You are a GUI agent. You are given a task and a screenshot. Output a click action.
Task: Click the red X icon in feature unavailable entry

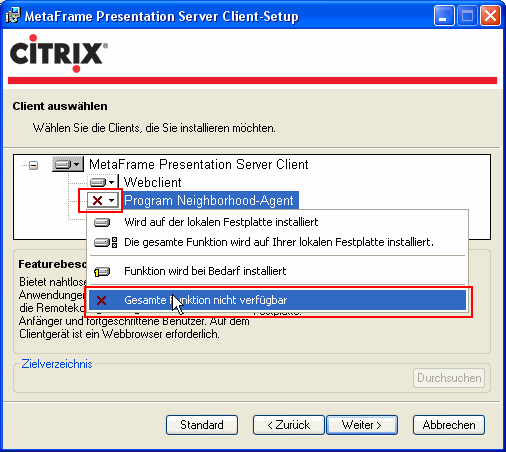pos(101,300)
